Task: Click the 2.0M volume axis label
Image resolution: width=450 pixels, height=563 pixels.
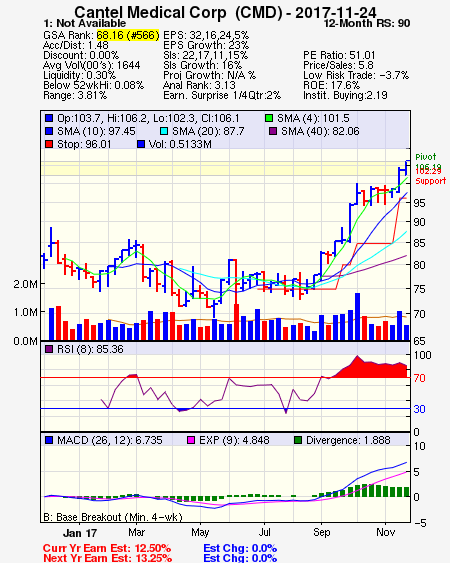Action: tap(25, 284)
